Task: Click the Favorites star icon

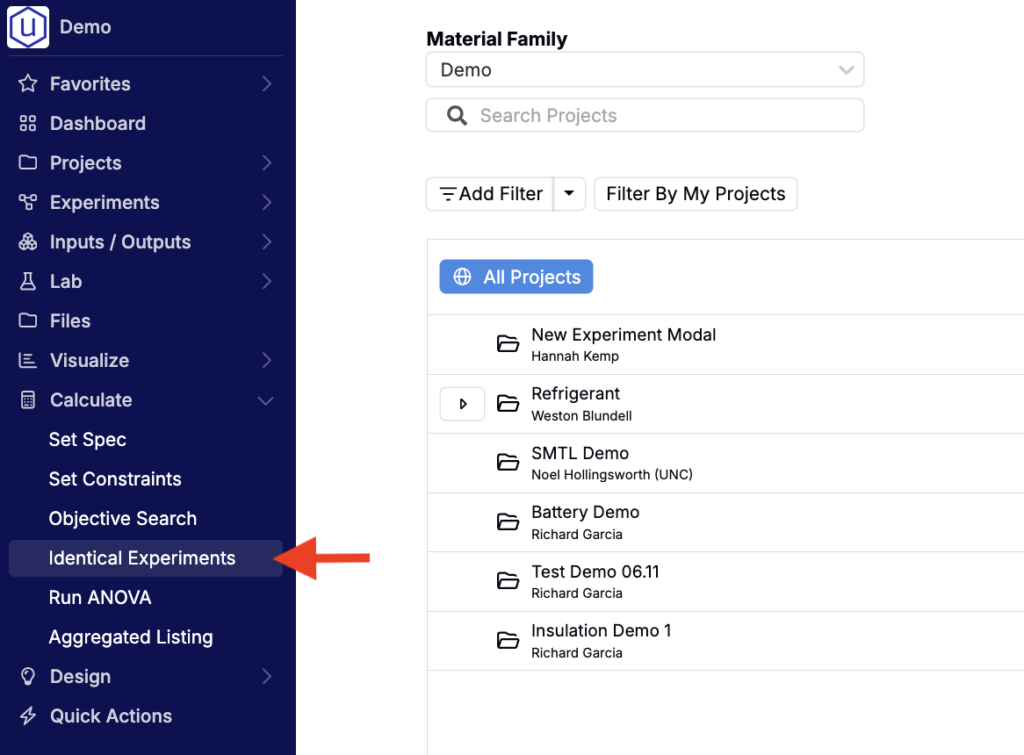Action: [x=28, y=84]
